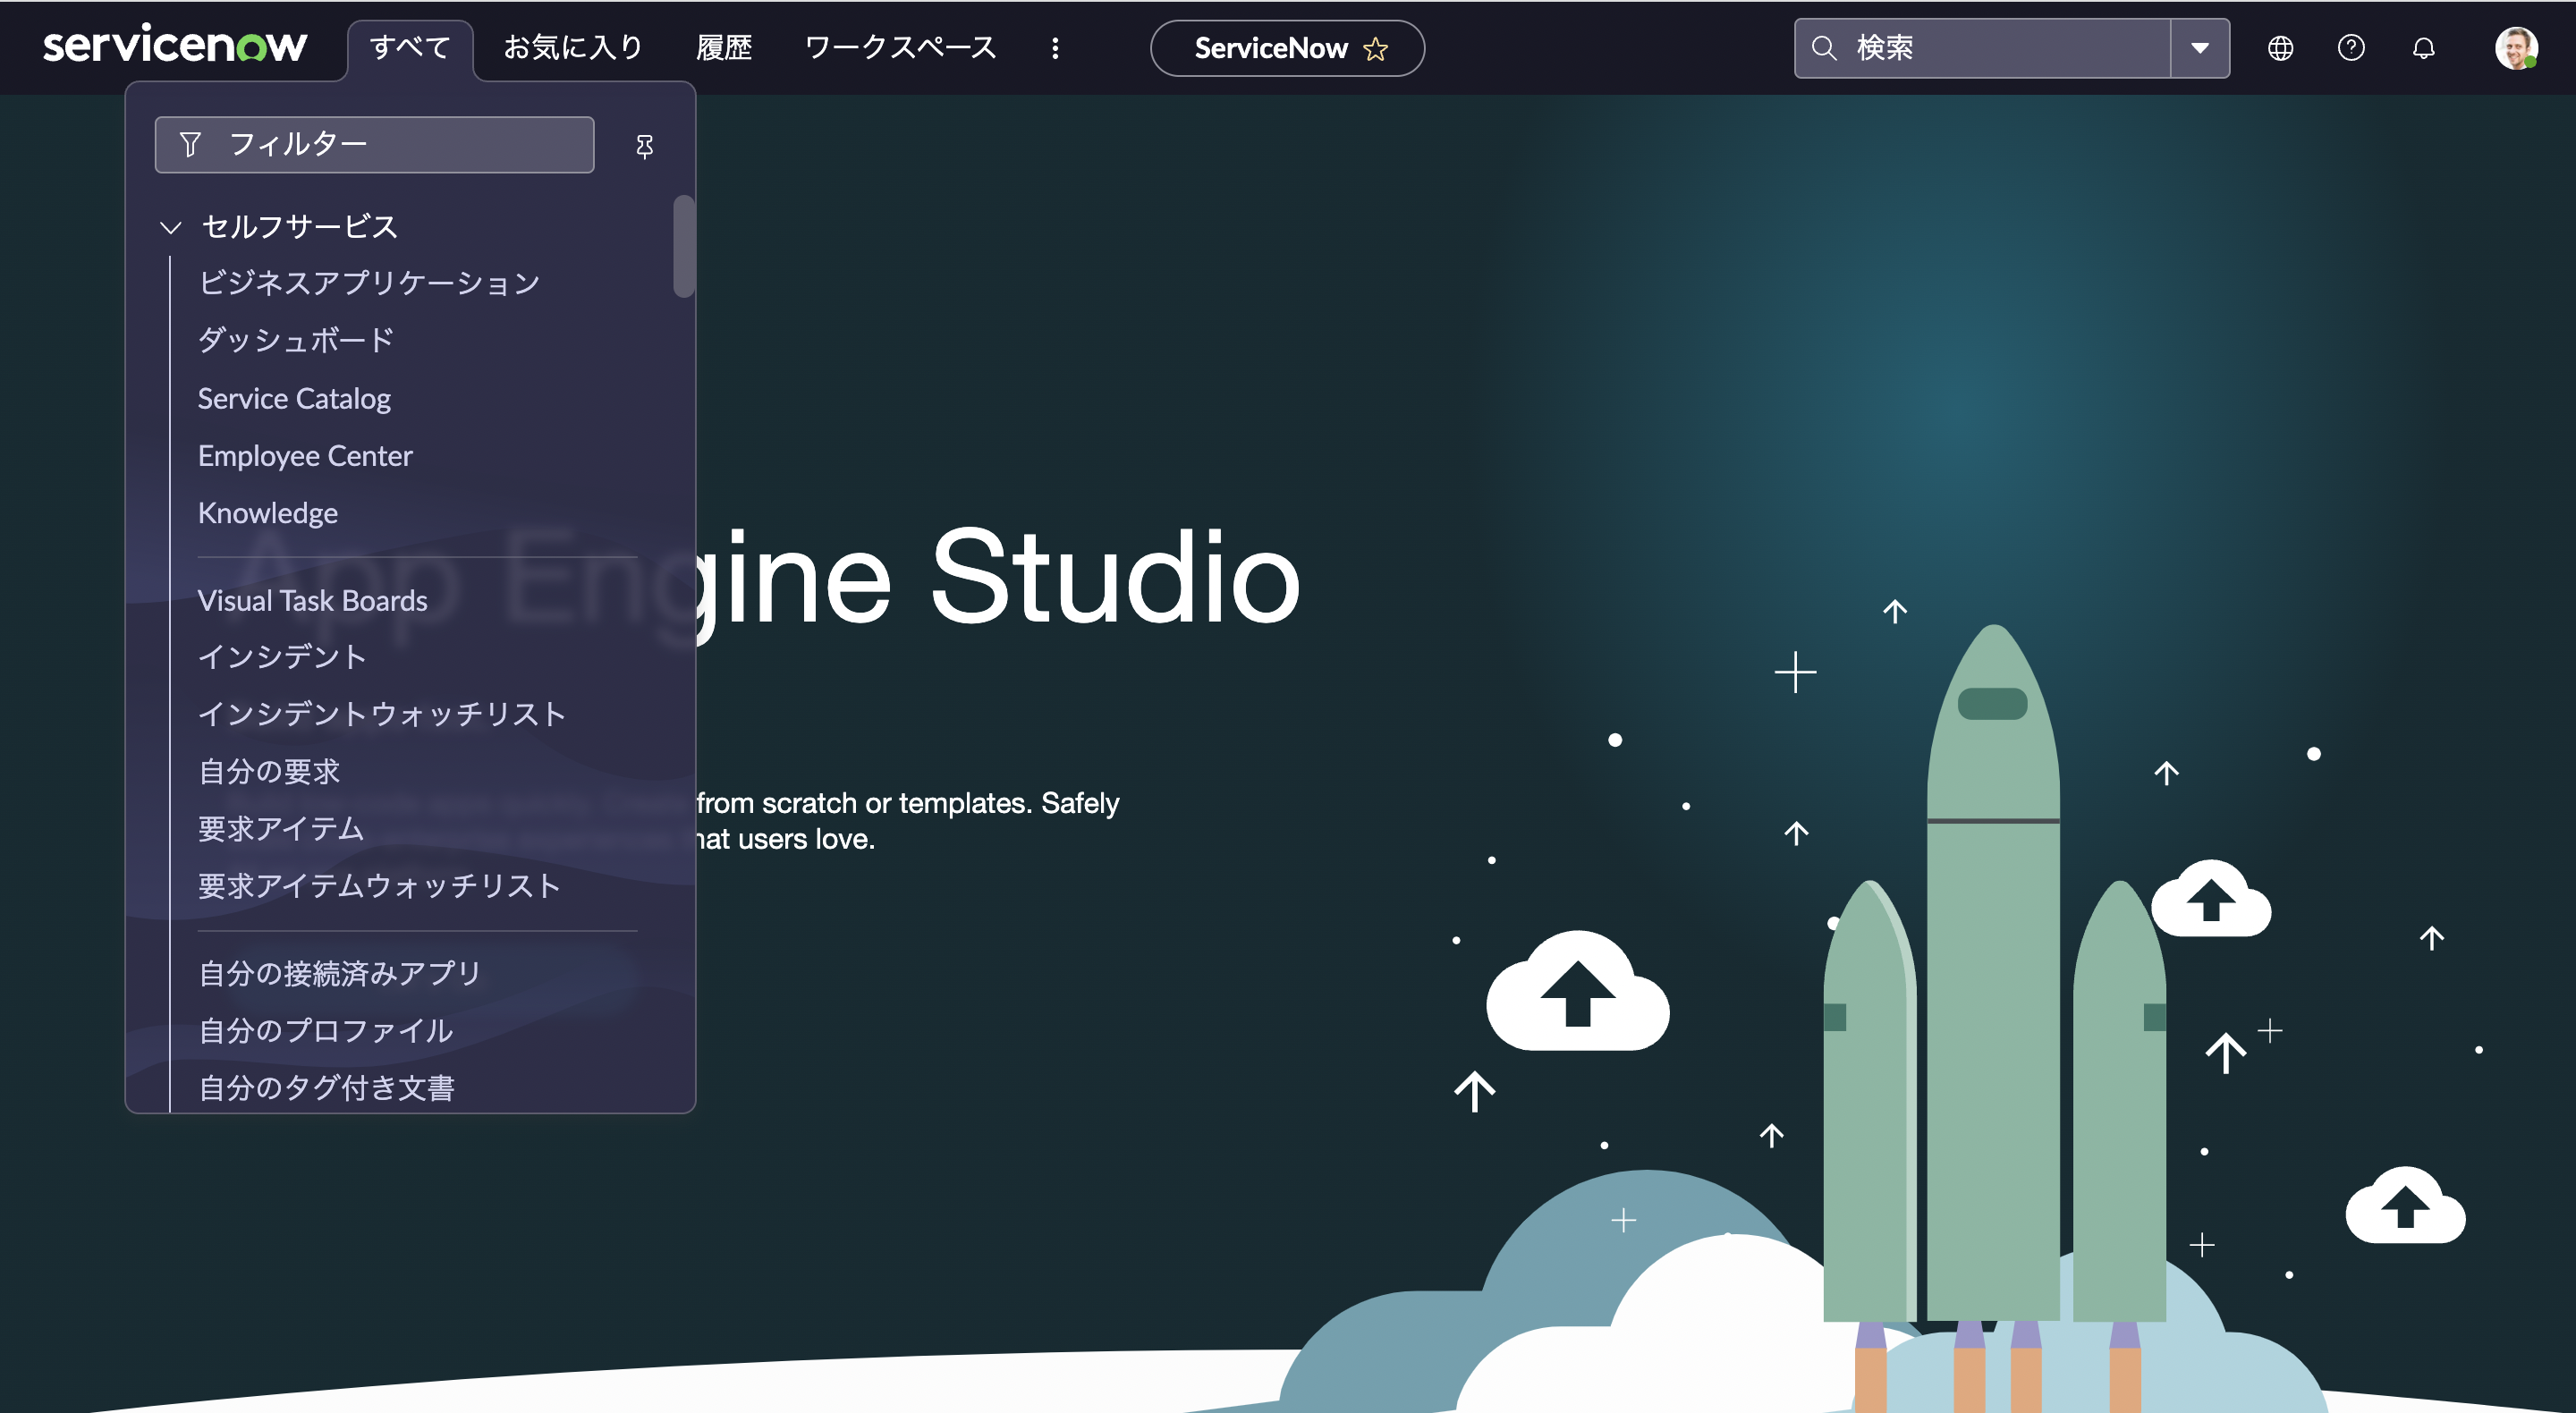Open the global search magnifier icon
The image size is (2576, 1413).
(1824, 47)
